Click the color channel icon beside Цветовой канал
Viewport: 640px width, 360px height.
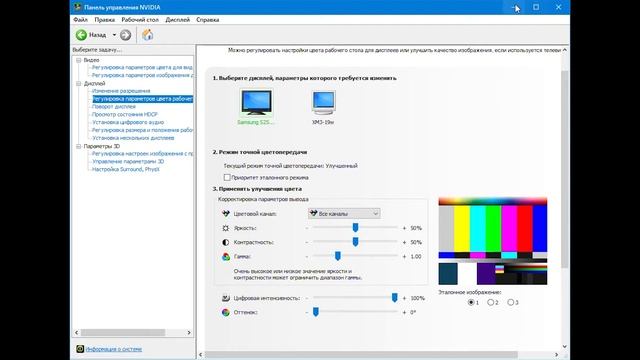[x=226, y=213]
